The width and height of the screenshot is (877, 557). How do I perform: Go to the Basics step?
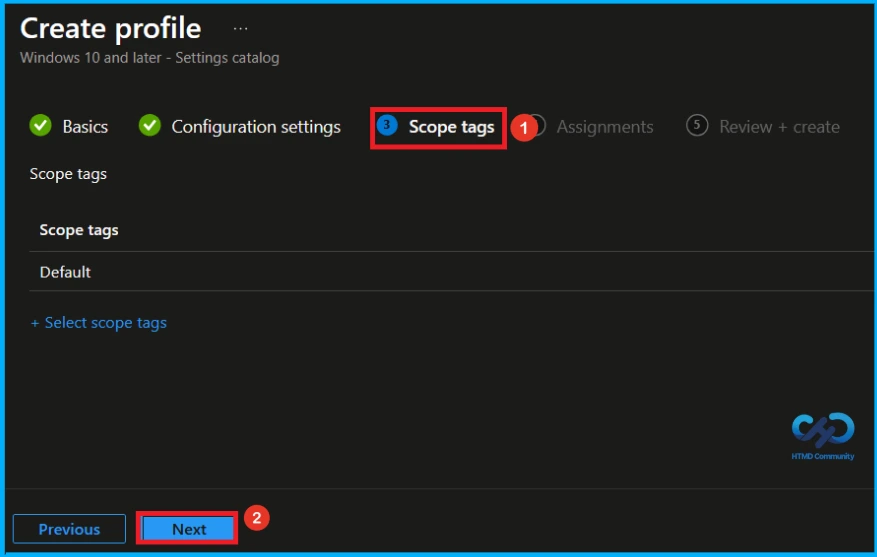(x=85, y=127)
